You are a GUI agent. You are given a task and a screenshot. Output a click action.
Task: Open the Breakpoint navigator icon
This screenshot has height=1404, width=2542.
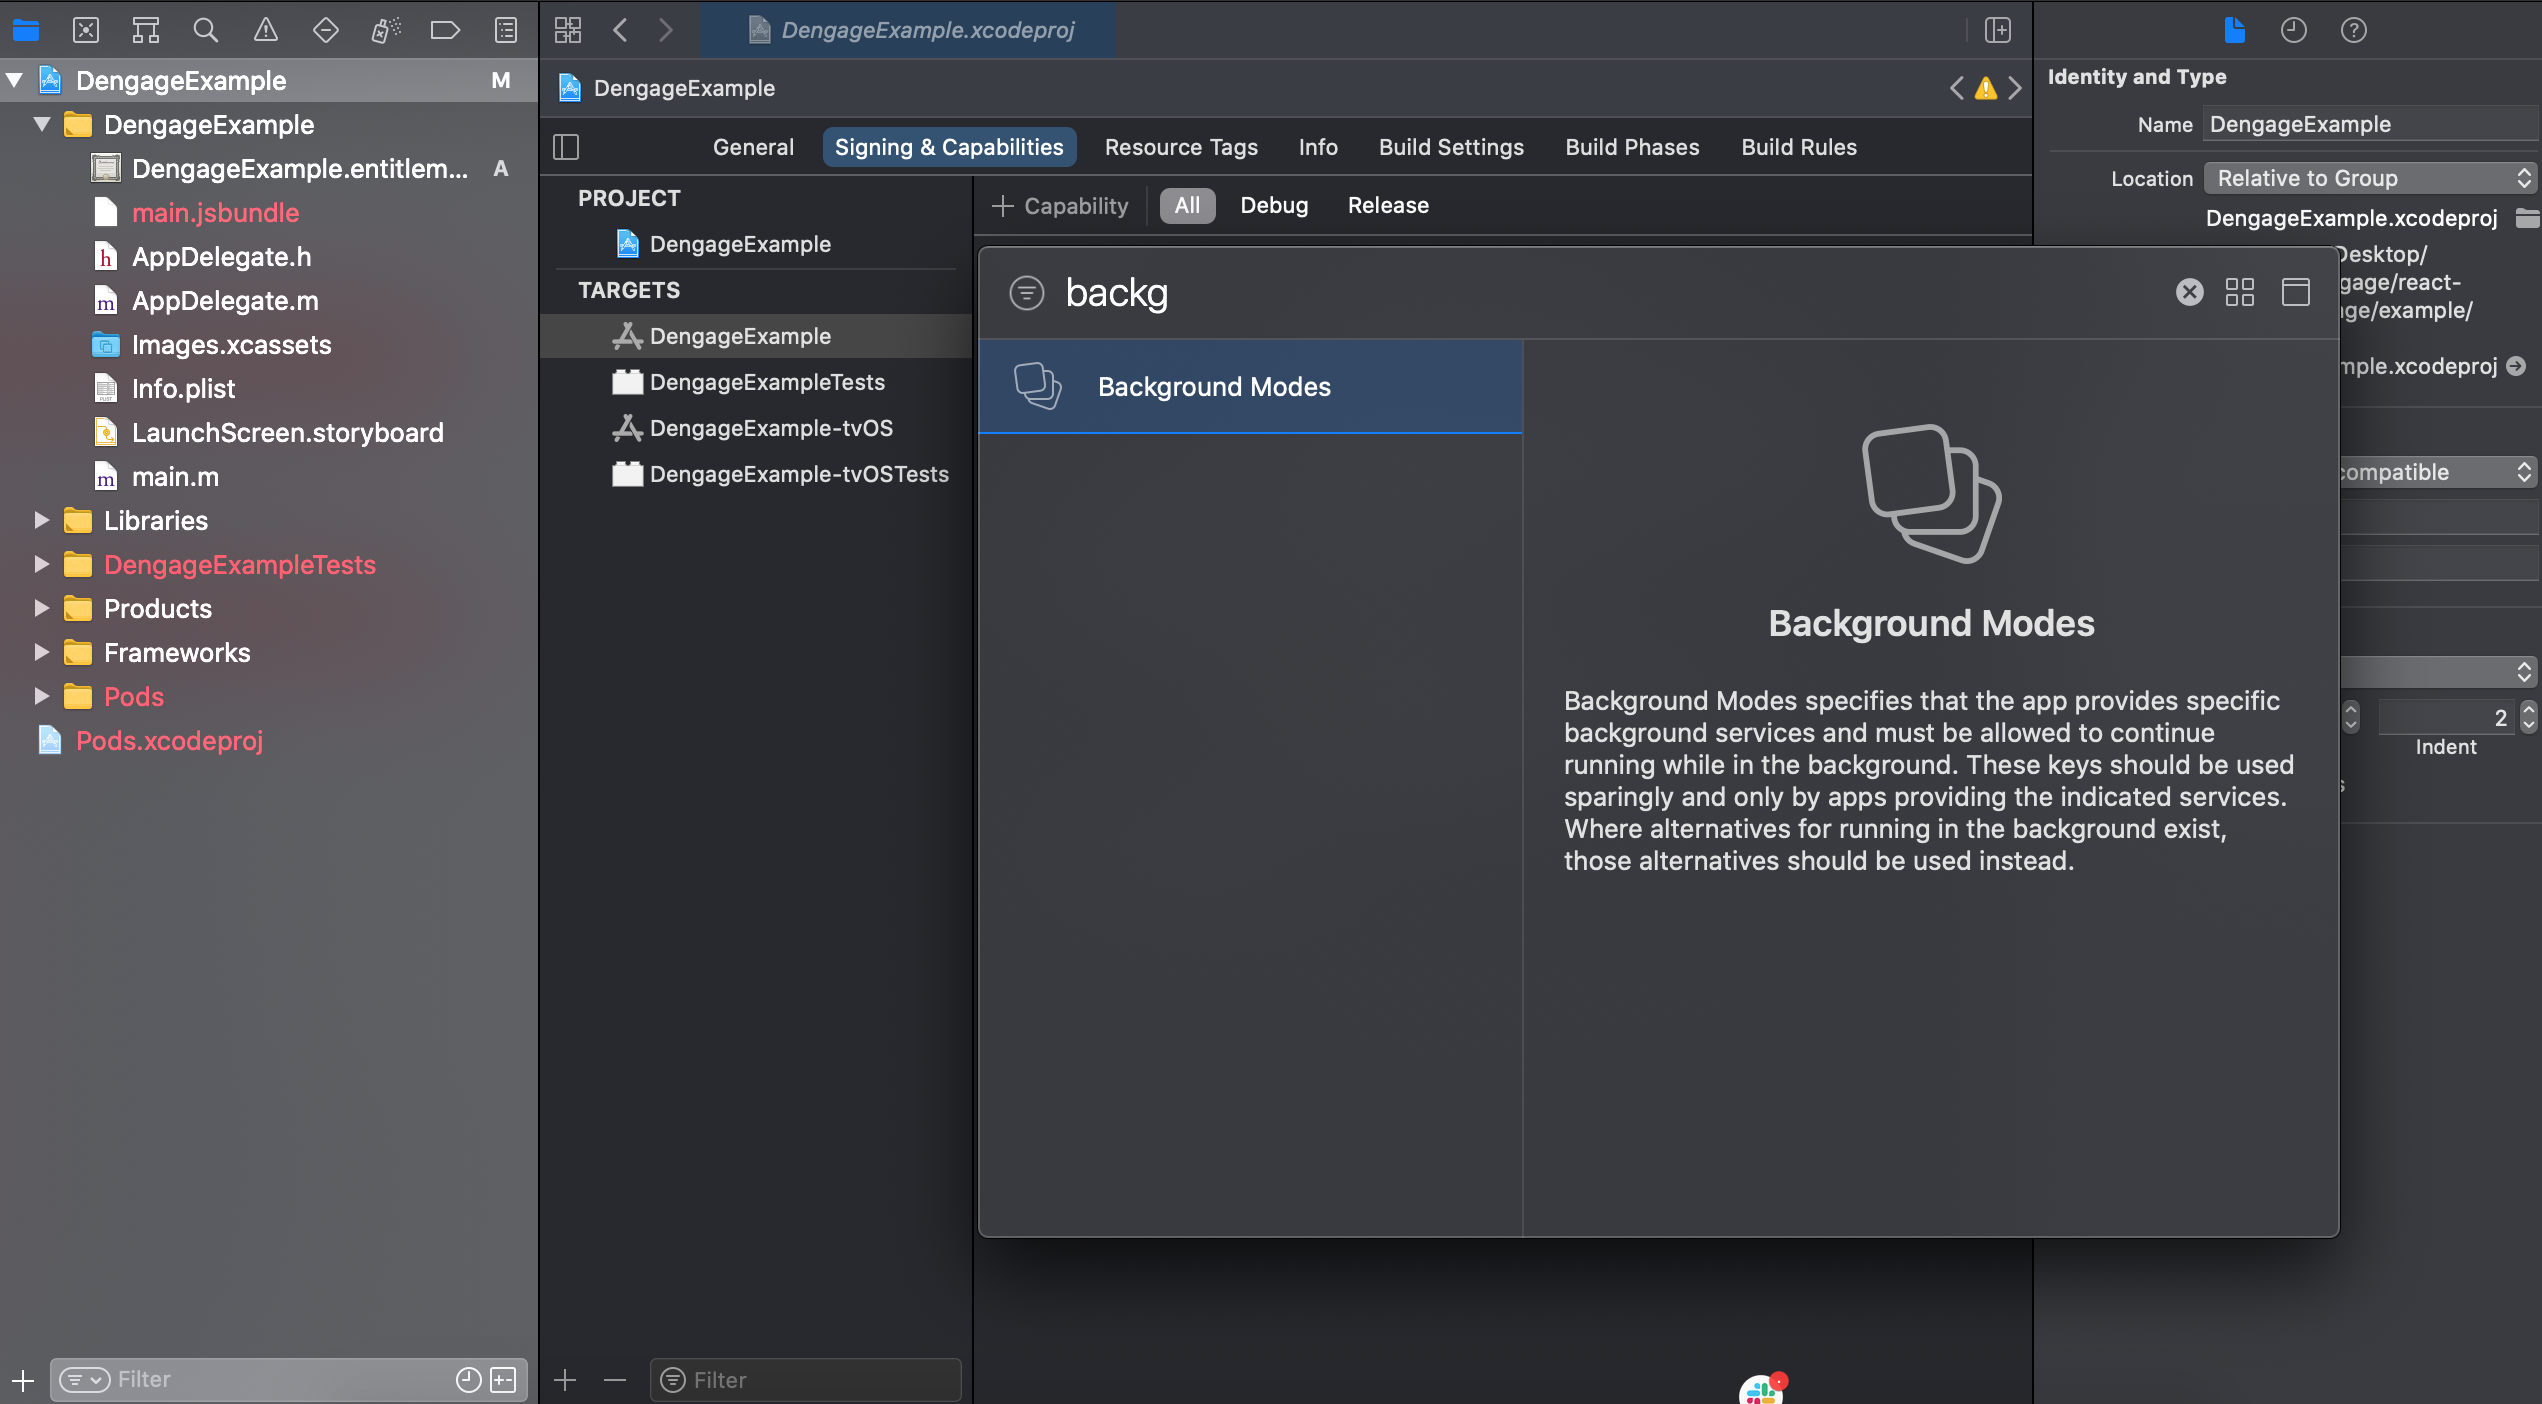pos(445,30)
